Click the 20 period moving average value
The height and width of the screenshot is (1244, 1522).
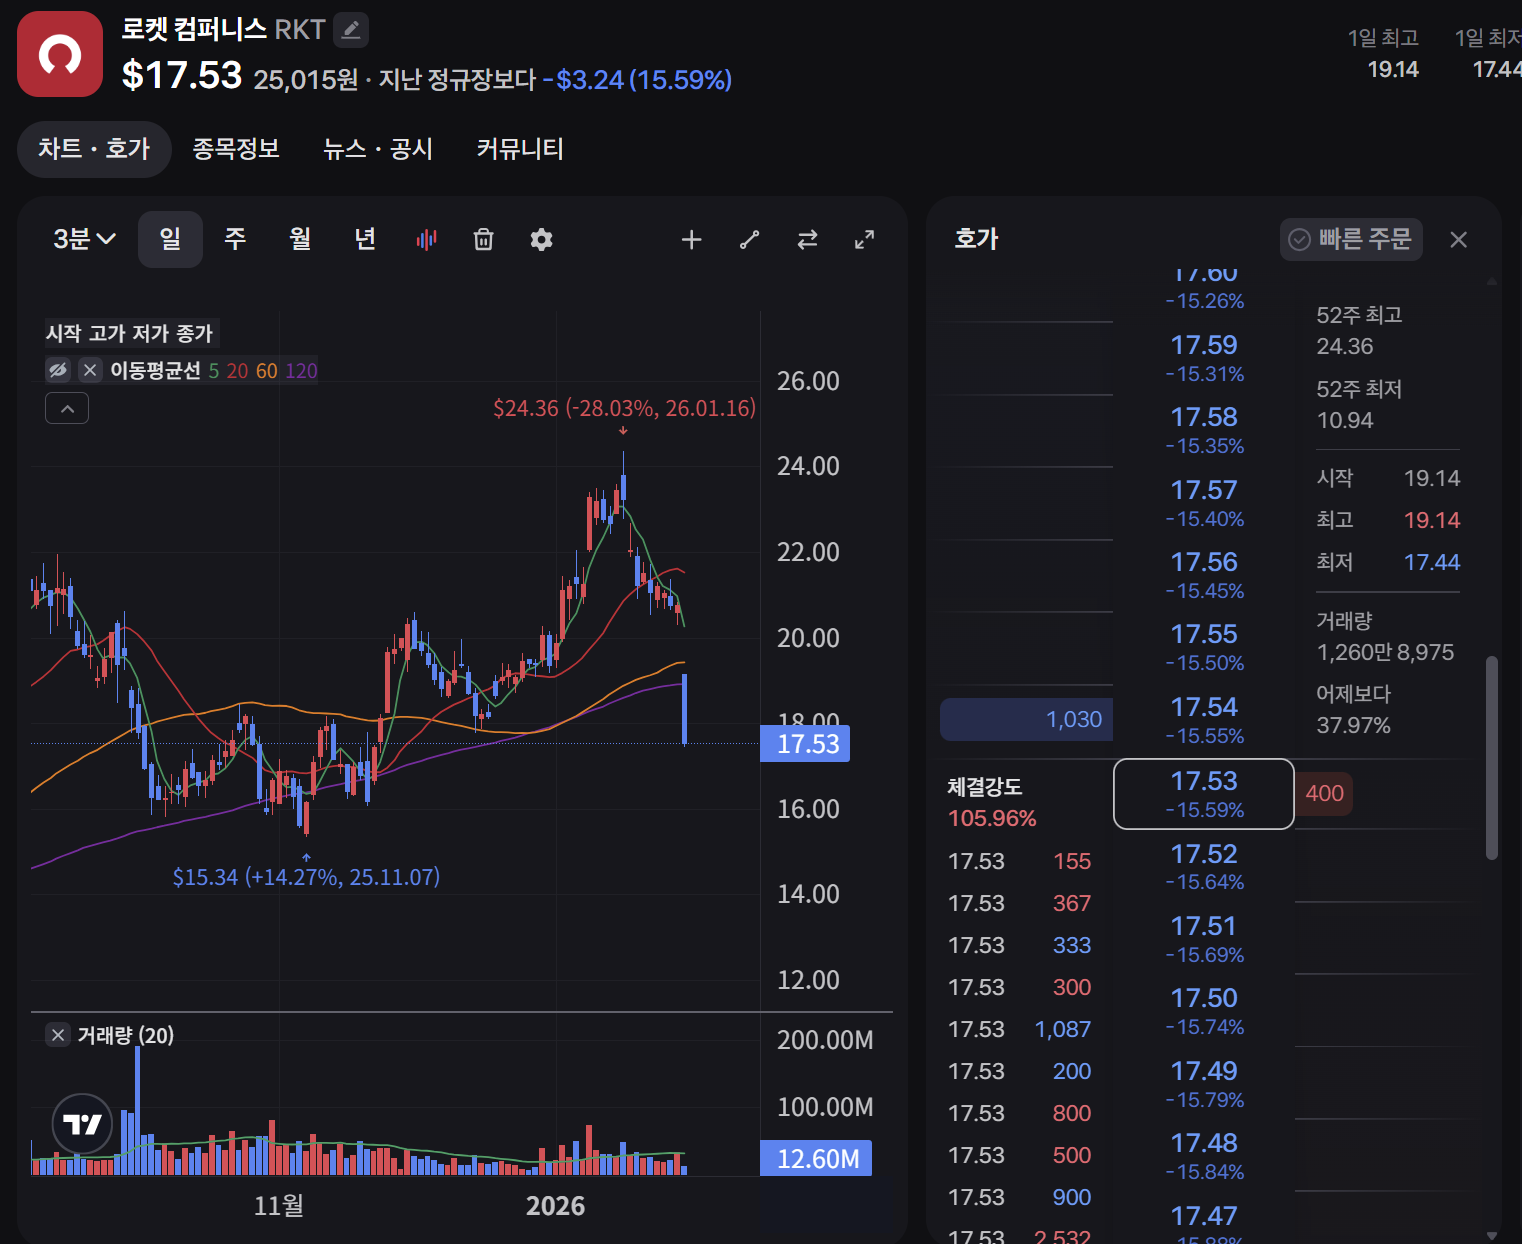tap(237, 371)
